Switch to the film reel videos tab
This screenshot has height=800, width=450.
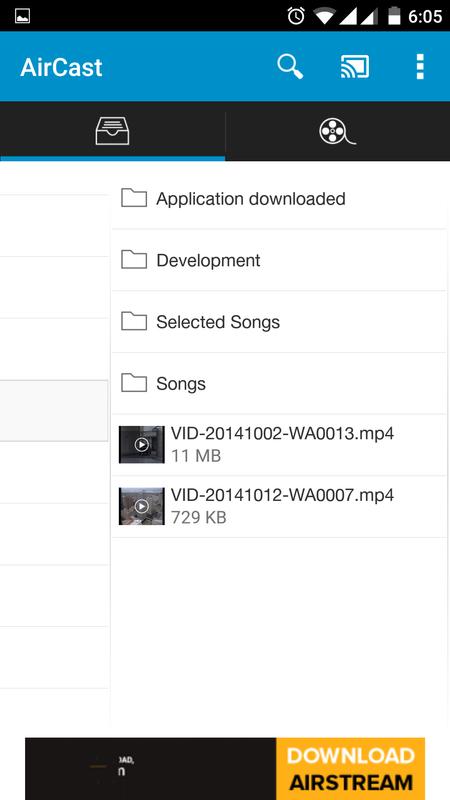click(x=338, y=131)
